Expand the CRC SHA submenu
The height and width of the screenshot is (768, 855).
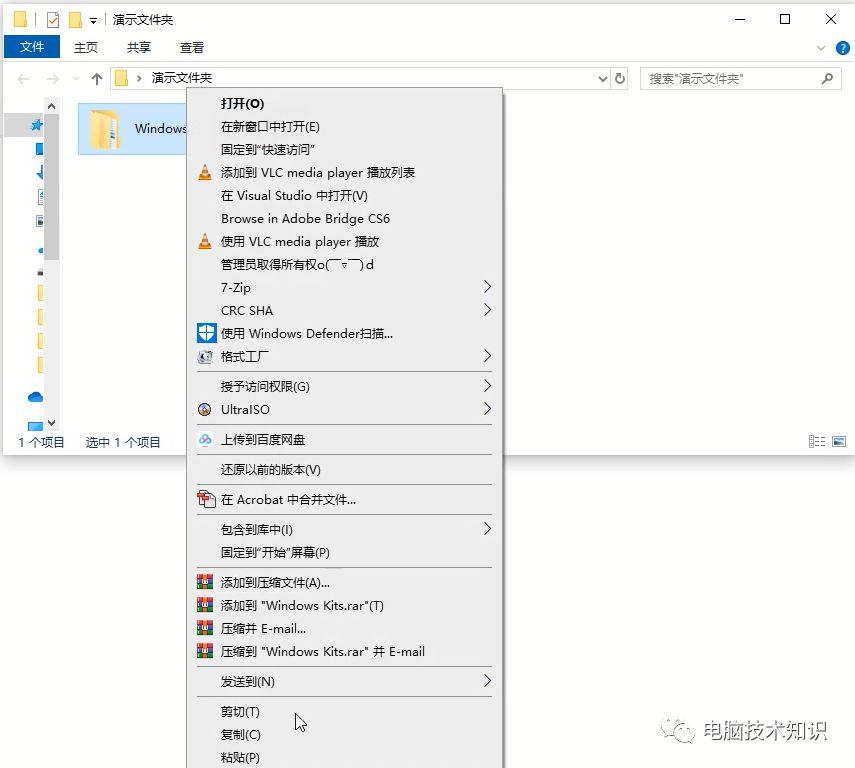coord(487,310)
